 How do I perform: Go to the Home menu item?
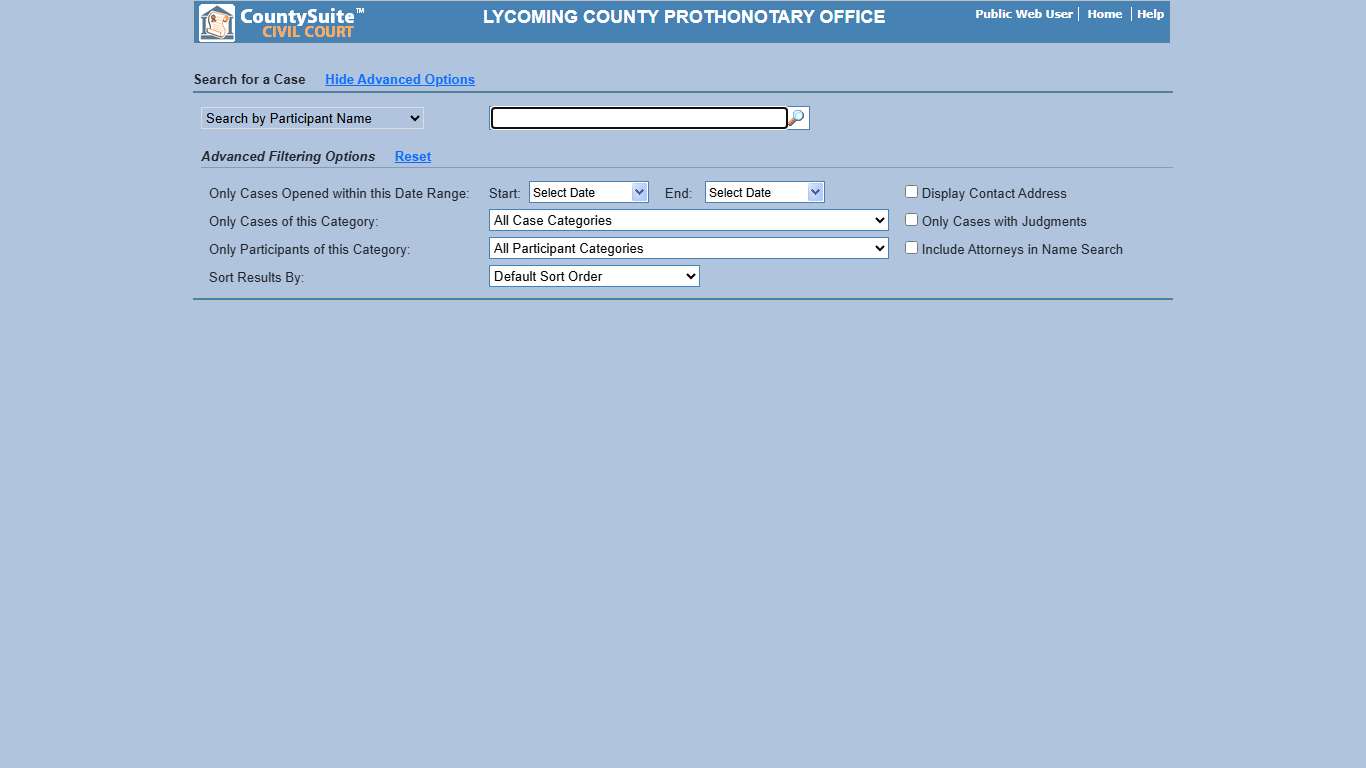coord(1104,14)
